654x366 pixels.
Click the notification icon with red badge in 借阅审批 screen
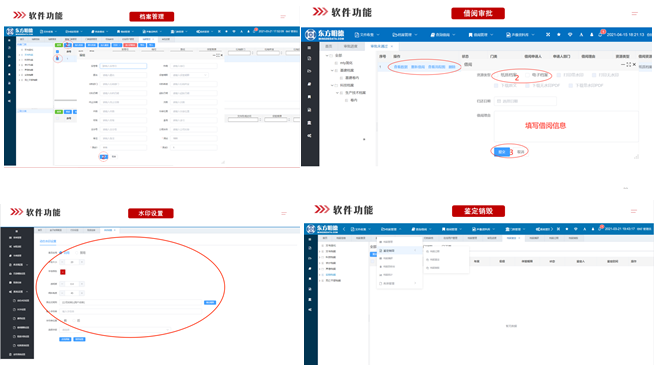coord(601,34)
